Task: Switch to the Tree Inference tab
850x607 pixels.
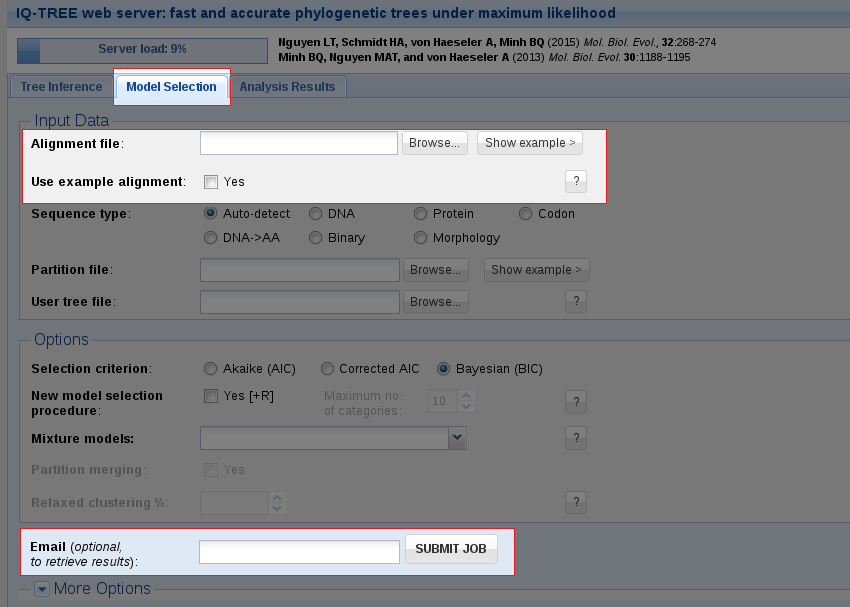Action: (61, 87)
